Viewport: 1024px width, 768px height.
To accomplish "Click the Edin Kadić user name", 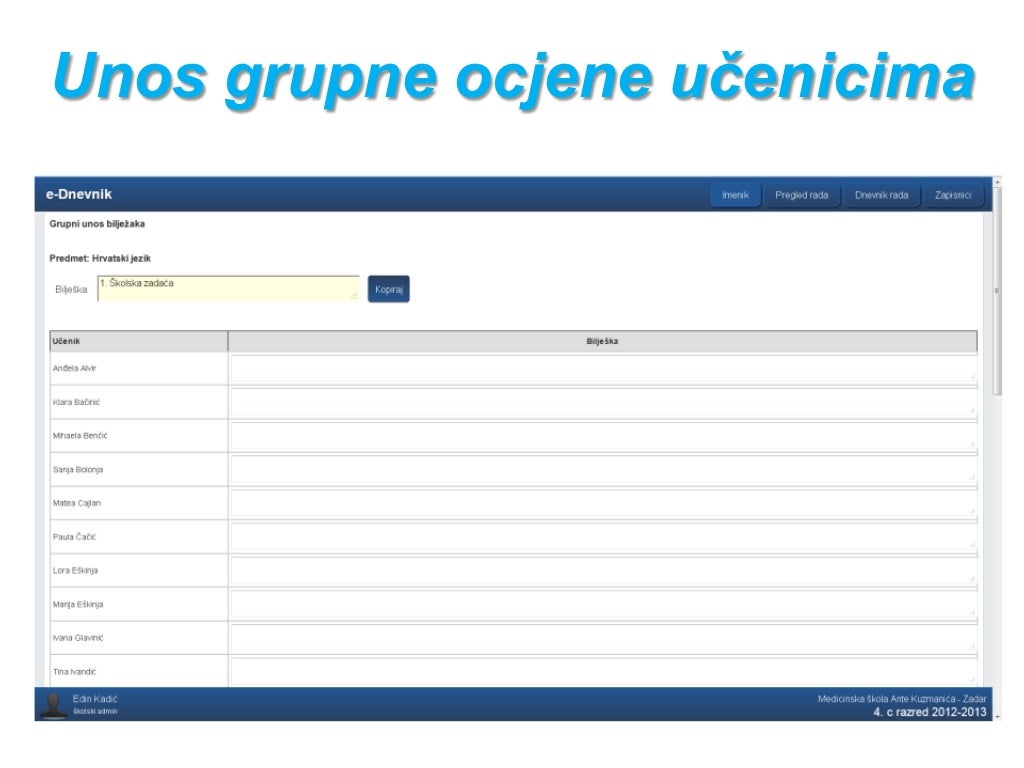I will (95, 699).
